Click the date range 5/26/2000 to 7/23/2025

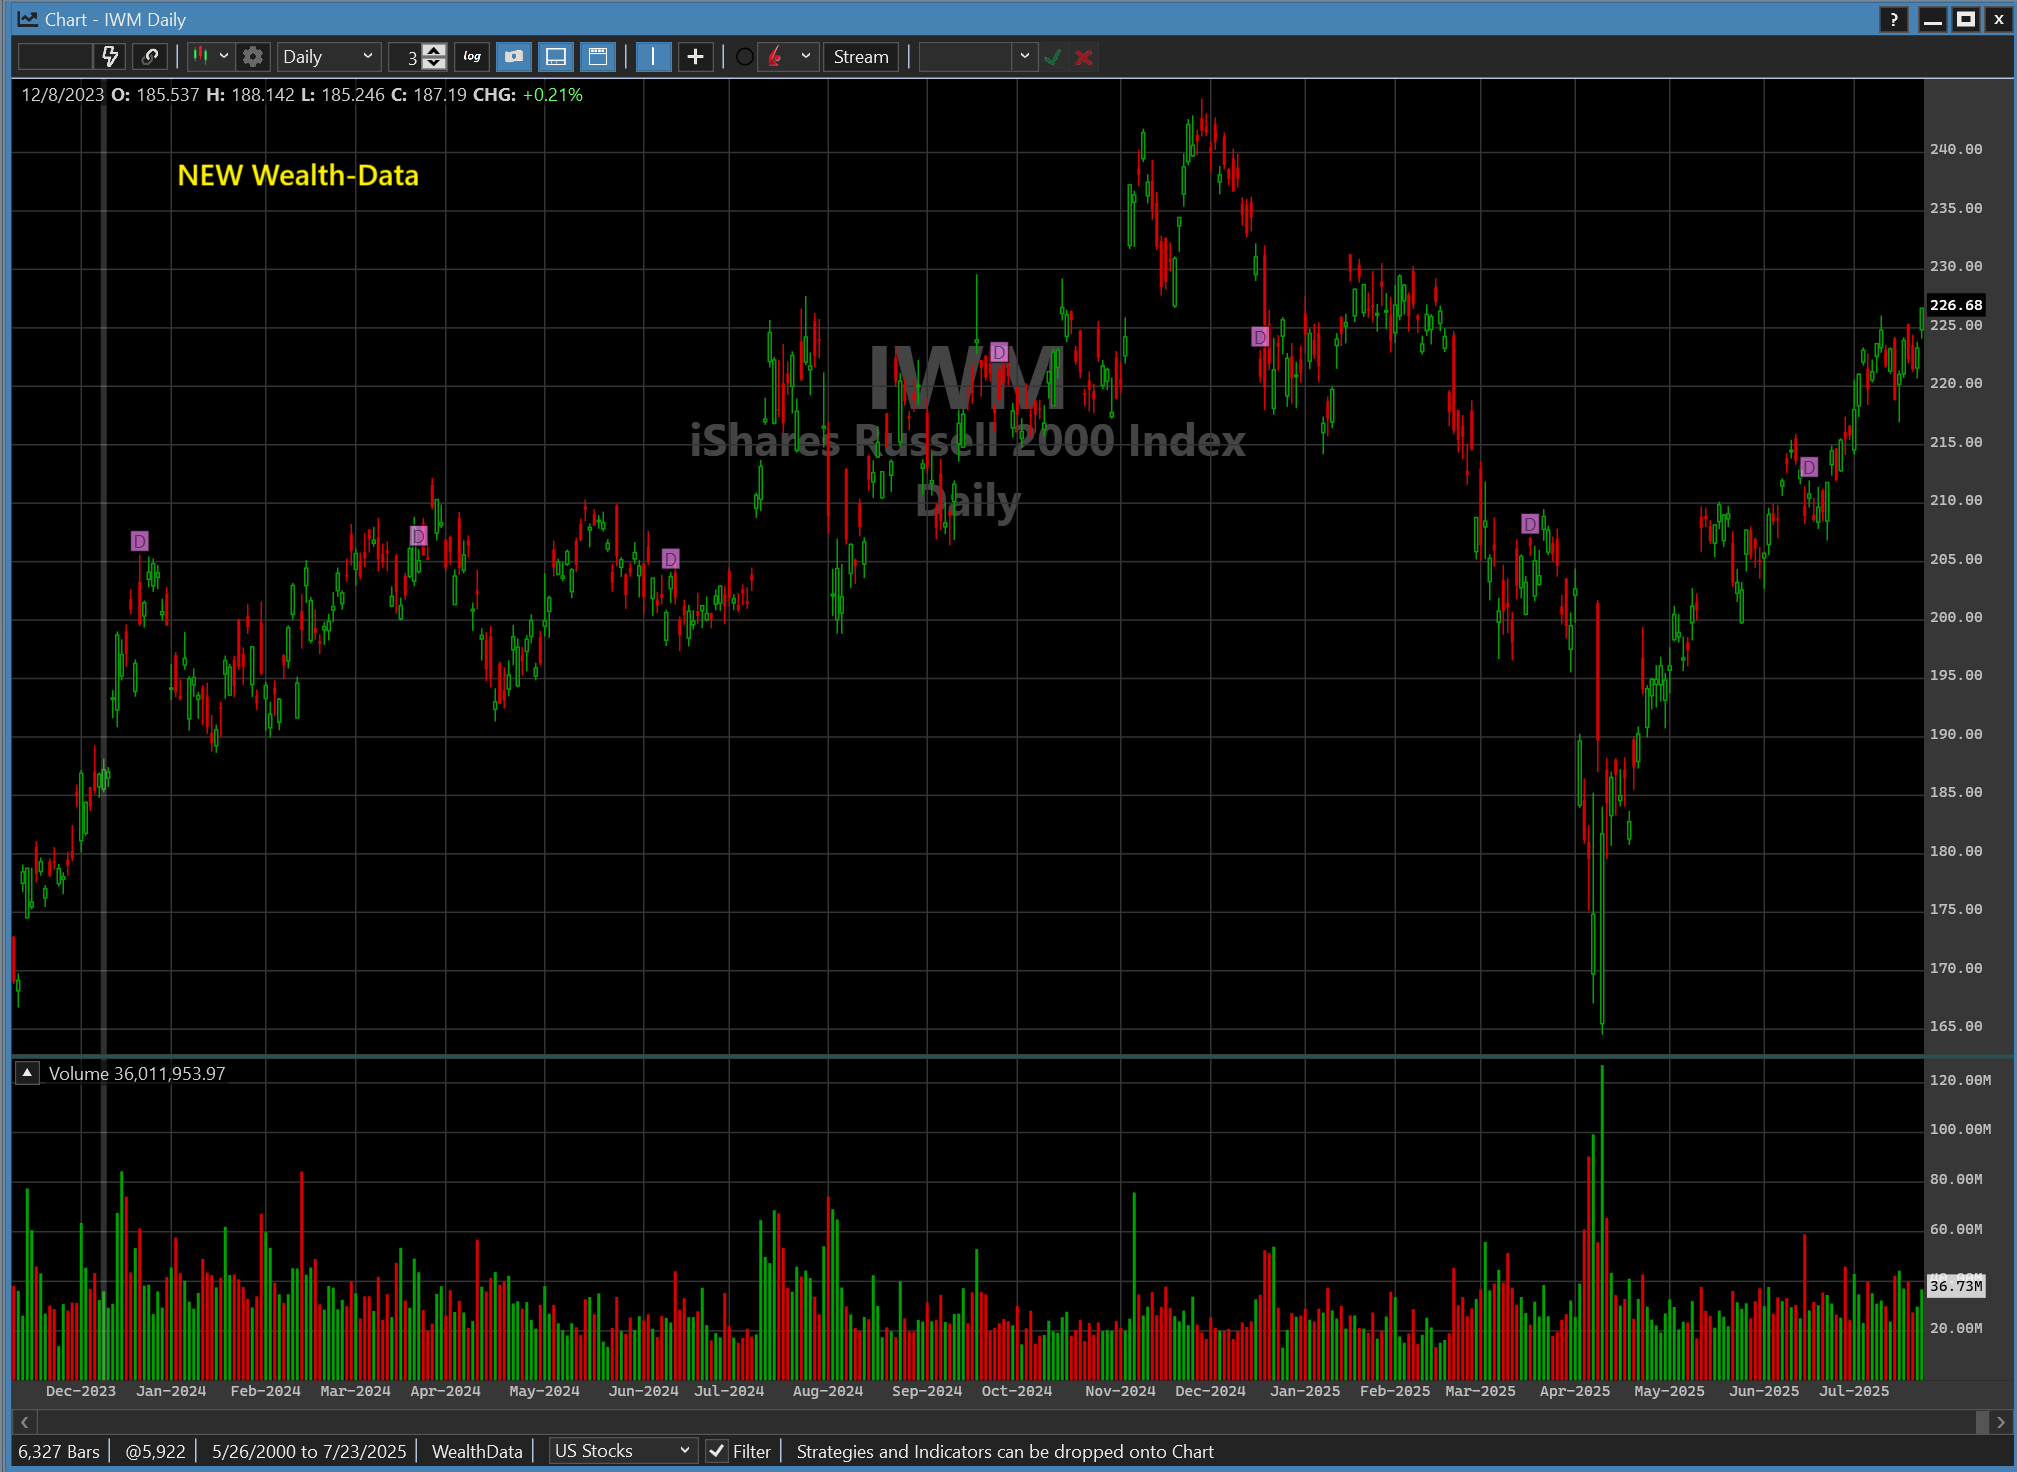point(309,1451)
